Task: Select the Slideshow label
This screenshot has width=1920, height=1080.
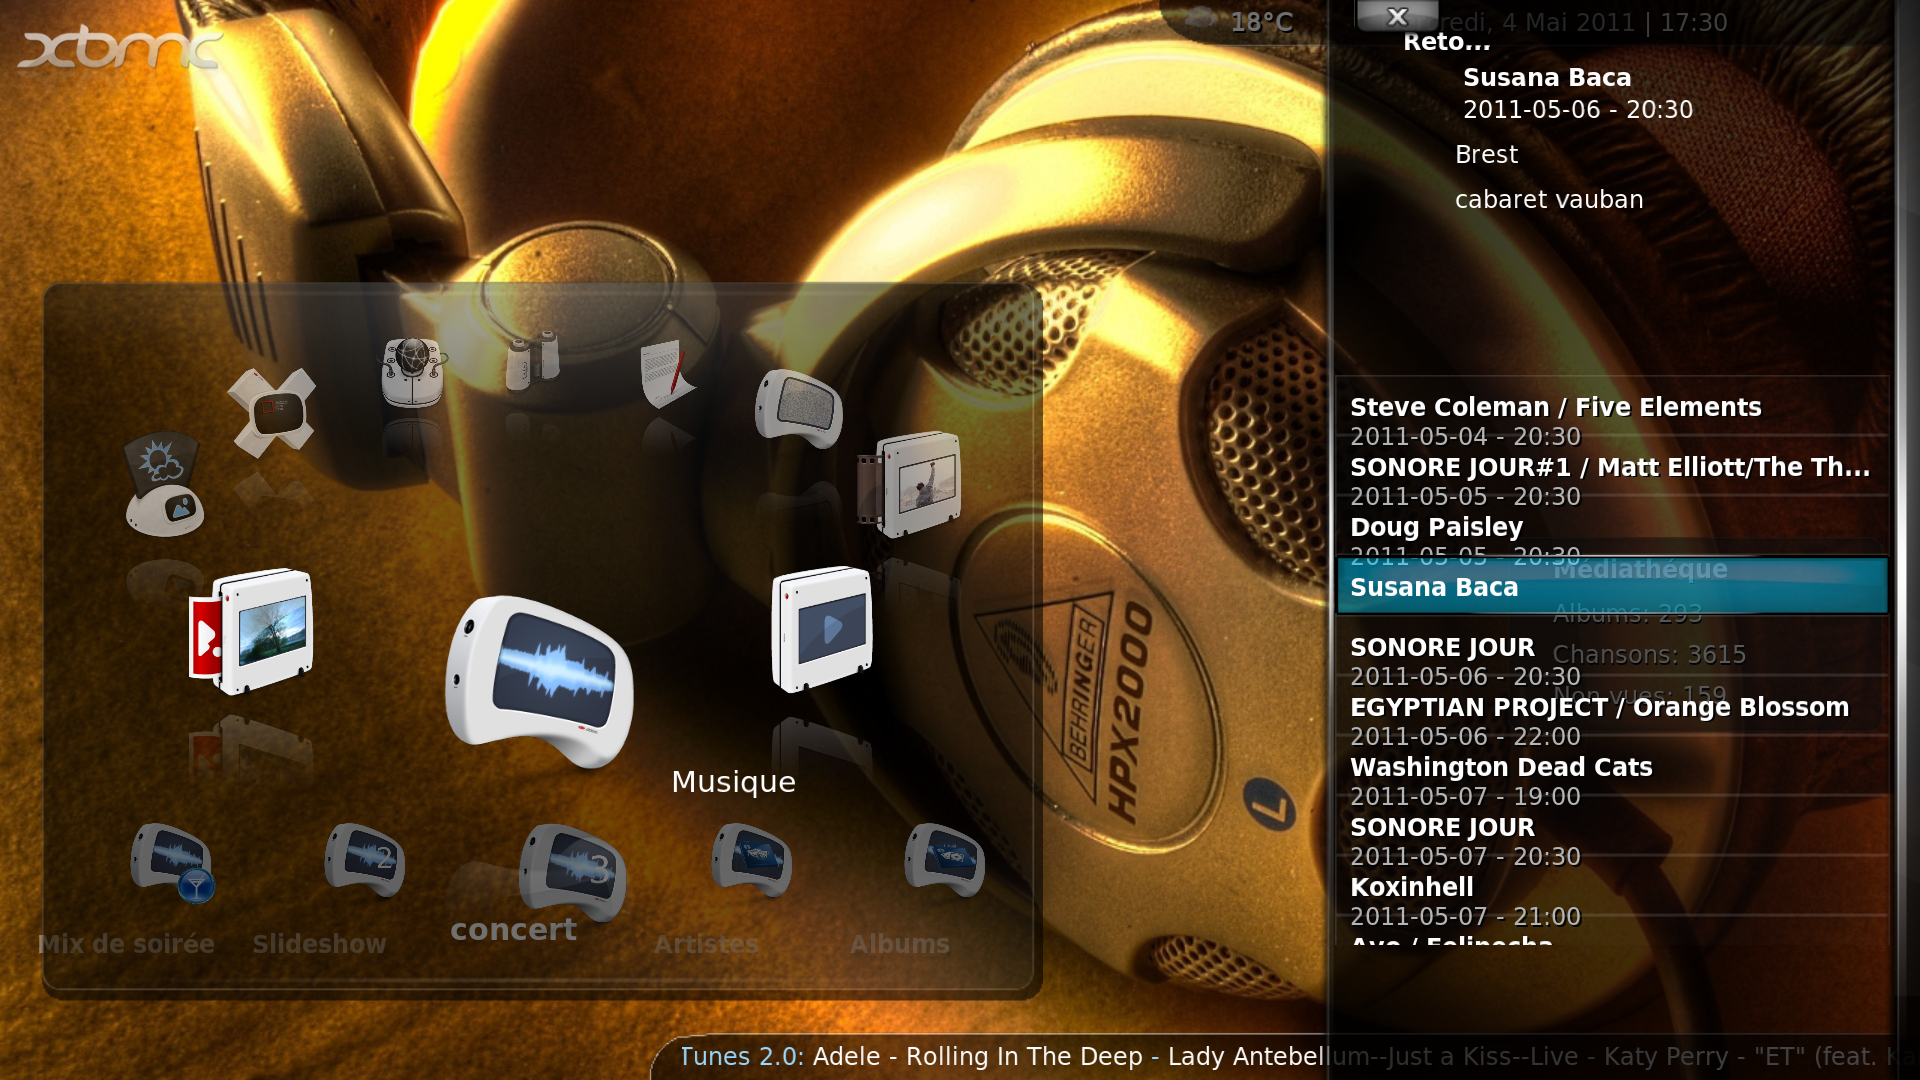Action: pyautogui.click(x=319, y=944)
